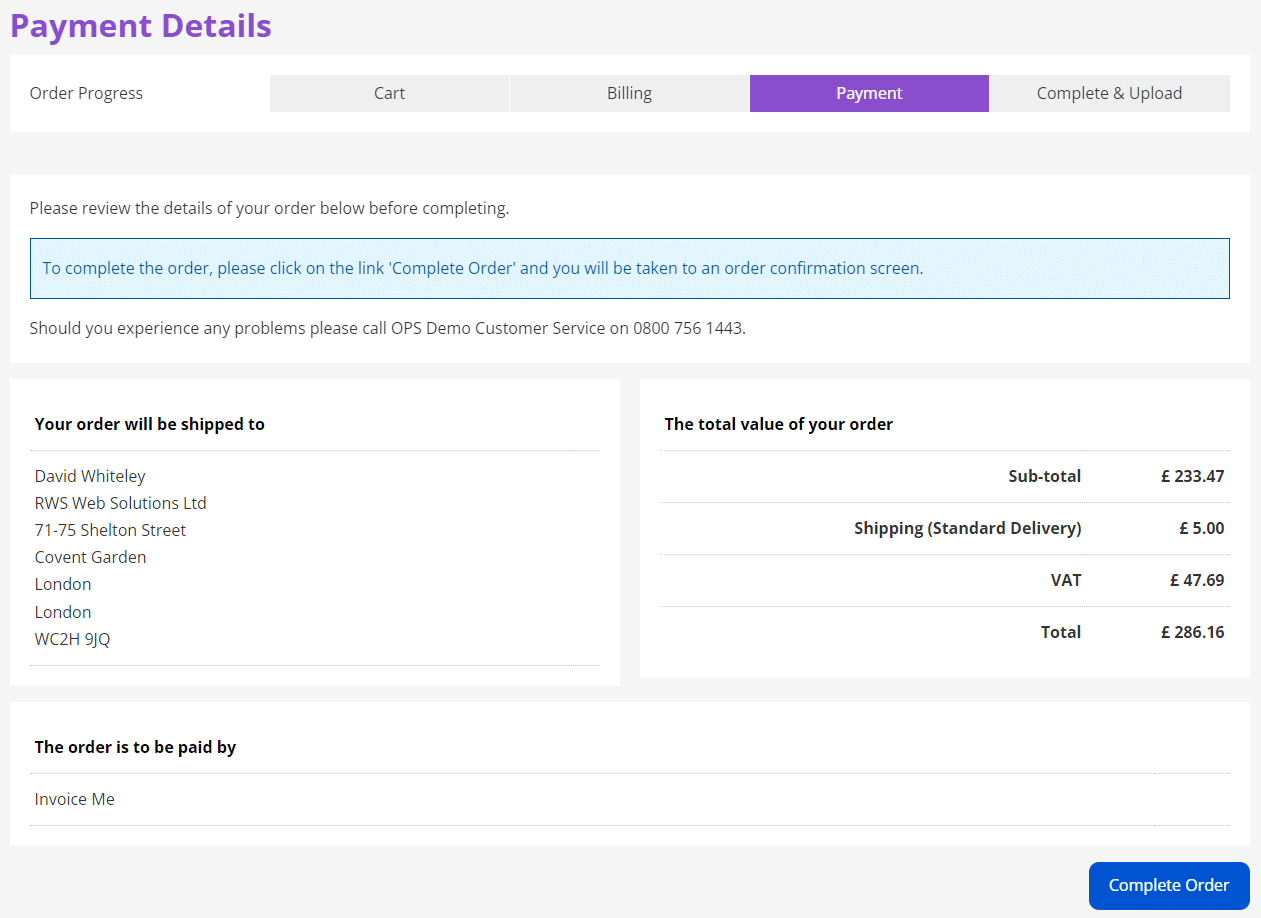The width and height of the screenshot is (1261, 918).
Task: Jump to Complete & Upload step
Action: click(x=1109, y=93)
